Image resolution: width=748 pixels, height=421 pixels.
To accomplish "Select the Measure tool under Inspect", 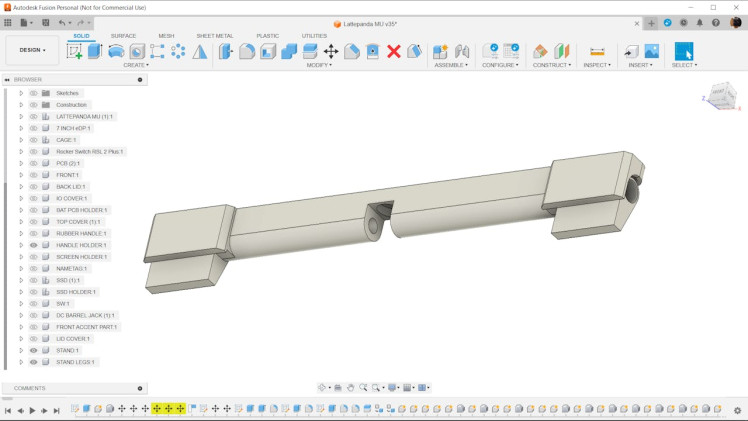I will [x=597, y=51].
